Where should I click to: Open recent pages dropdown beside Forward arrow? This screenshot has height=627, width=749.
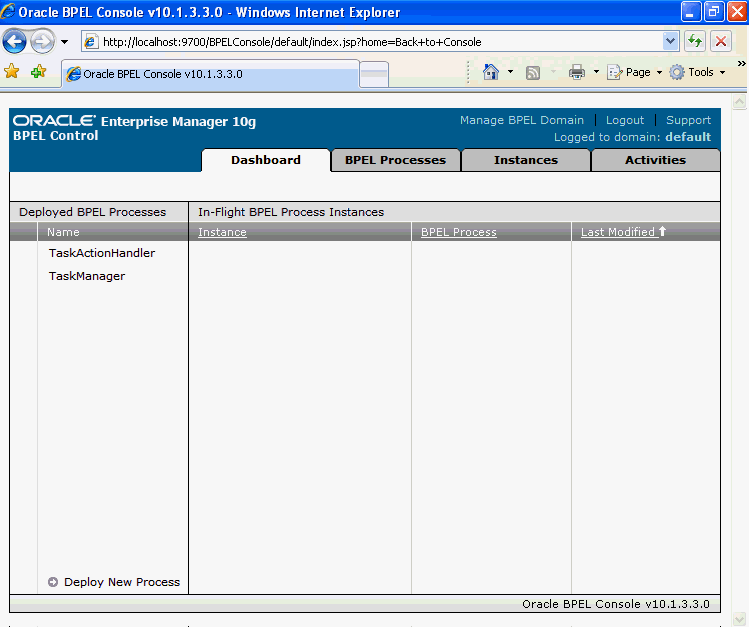click(64, 42)
